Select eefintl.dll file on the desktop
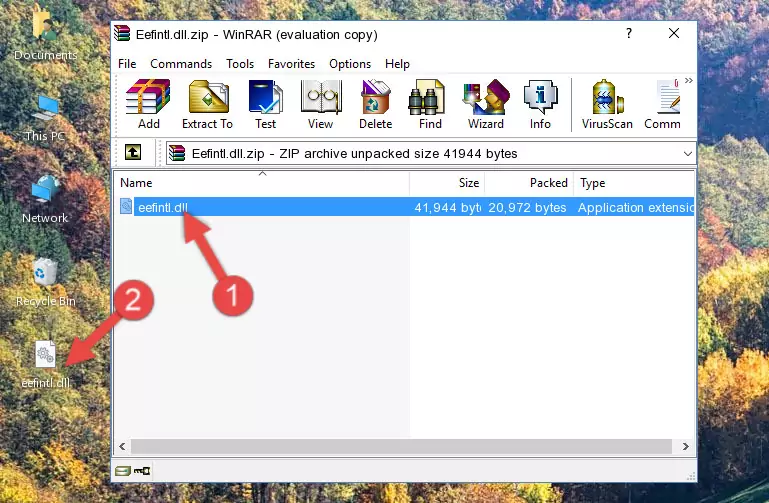Screen dimensions: 769x503 point(46,365)
